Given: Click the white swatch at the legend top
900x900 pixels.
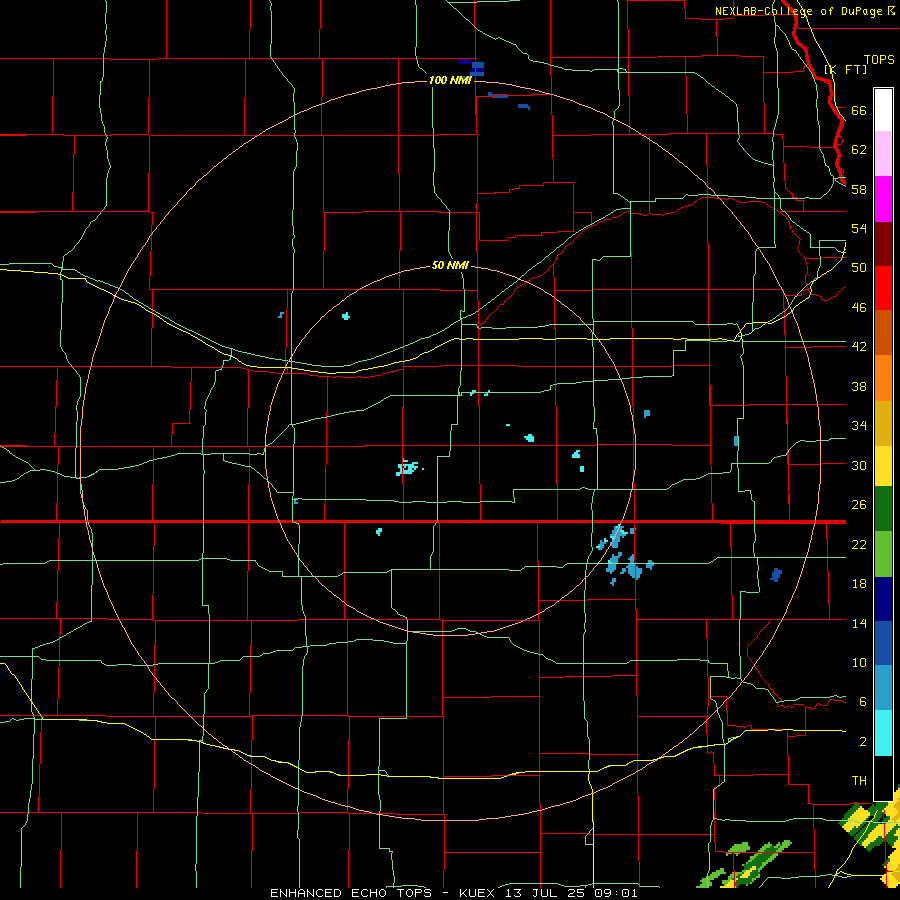Looking at the screenshot, I should pos(883,110).
